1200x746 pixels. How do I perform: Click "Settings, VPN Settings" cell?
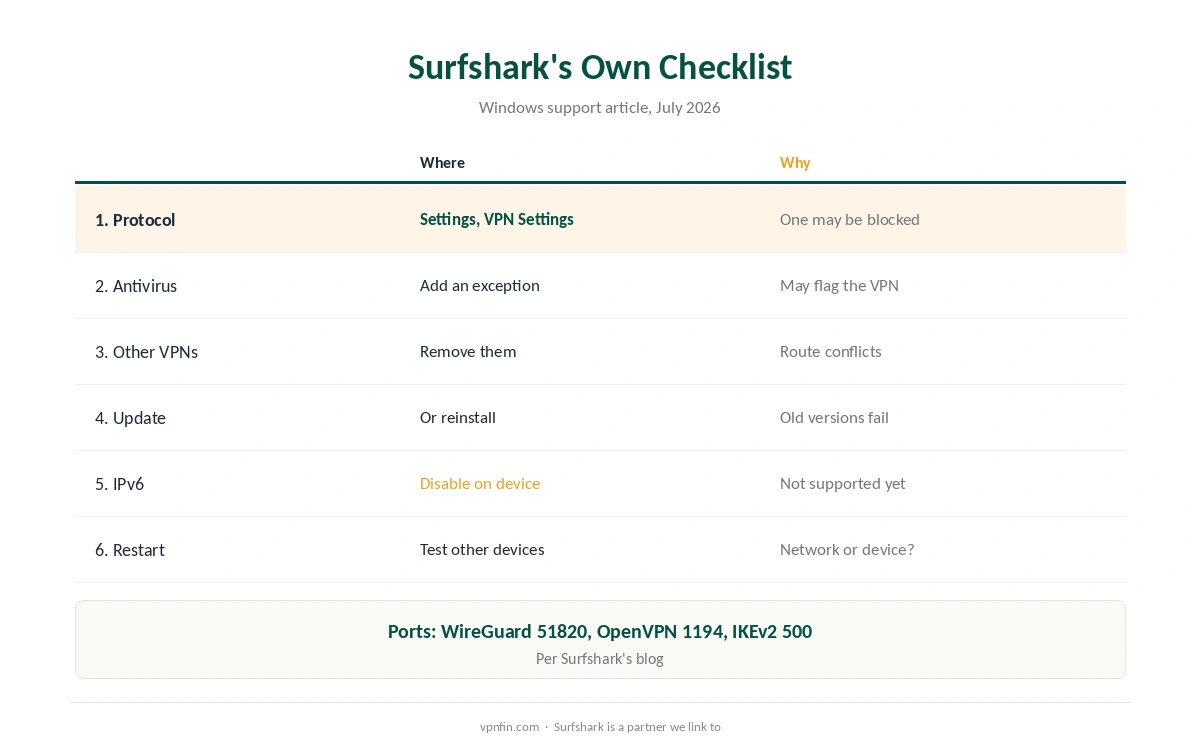click(x=497, y=219)
